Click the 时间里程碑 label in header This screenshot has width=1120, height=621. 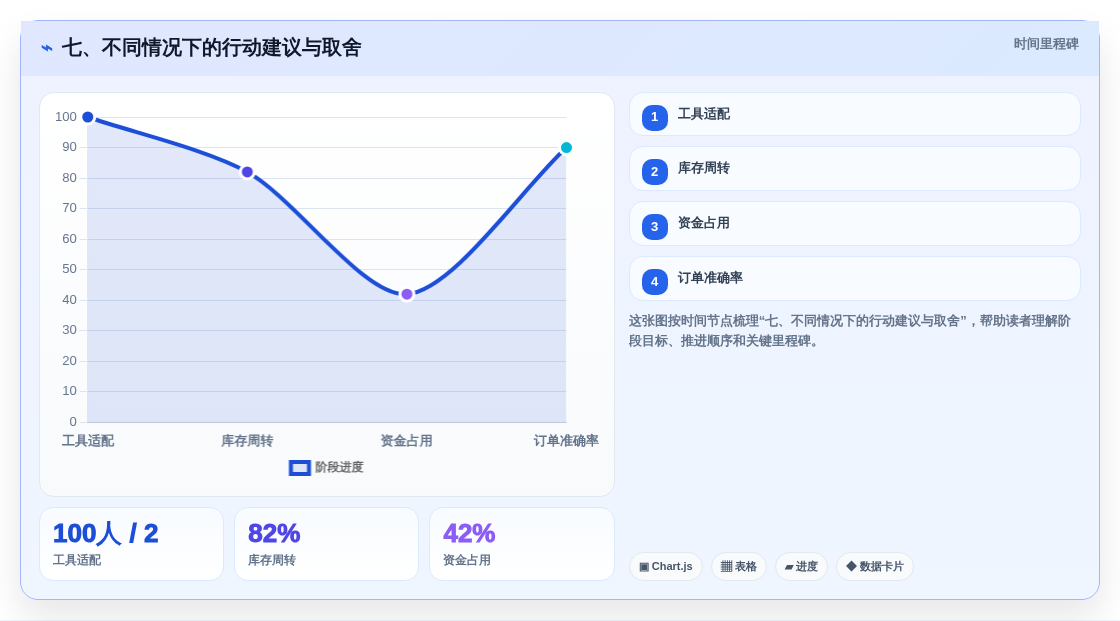point(1046,44)
